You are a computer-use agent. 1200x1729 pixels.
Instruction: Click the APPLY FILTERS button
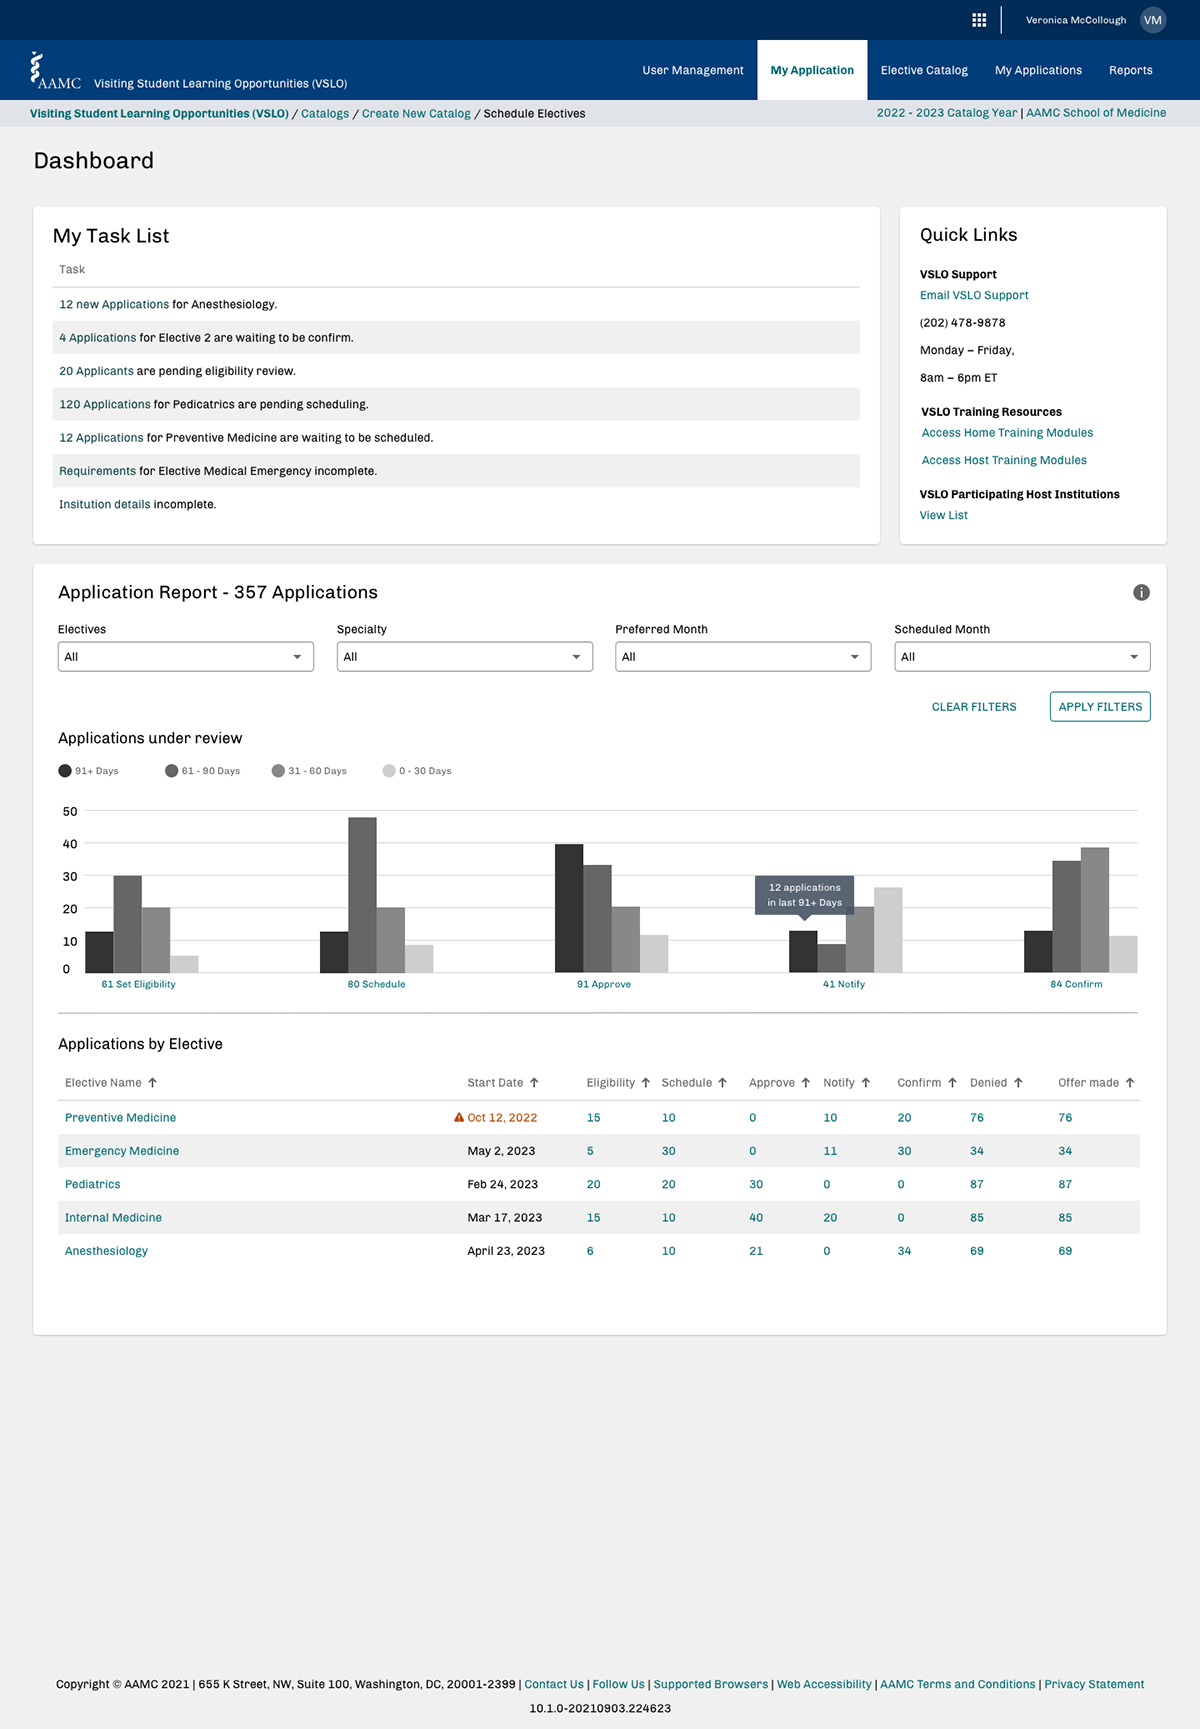(x=1100, y=707)
